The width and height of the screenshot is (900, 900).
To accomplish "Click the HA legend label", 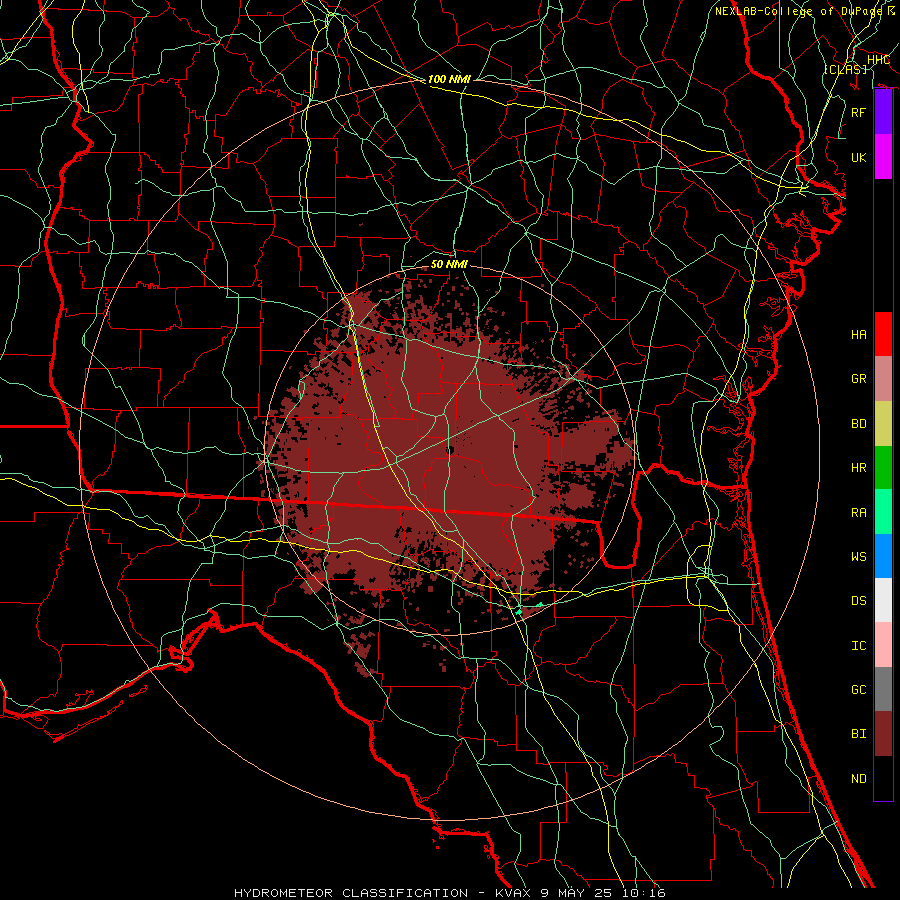I will coord(859,334).
